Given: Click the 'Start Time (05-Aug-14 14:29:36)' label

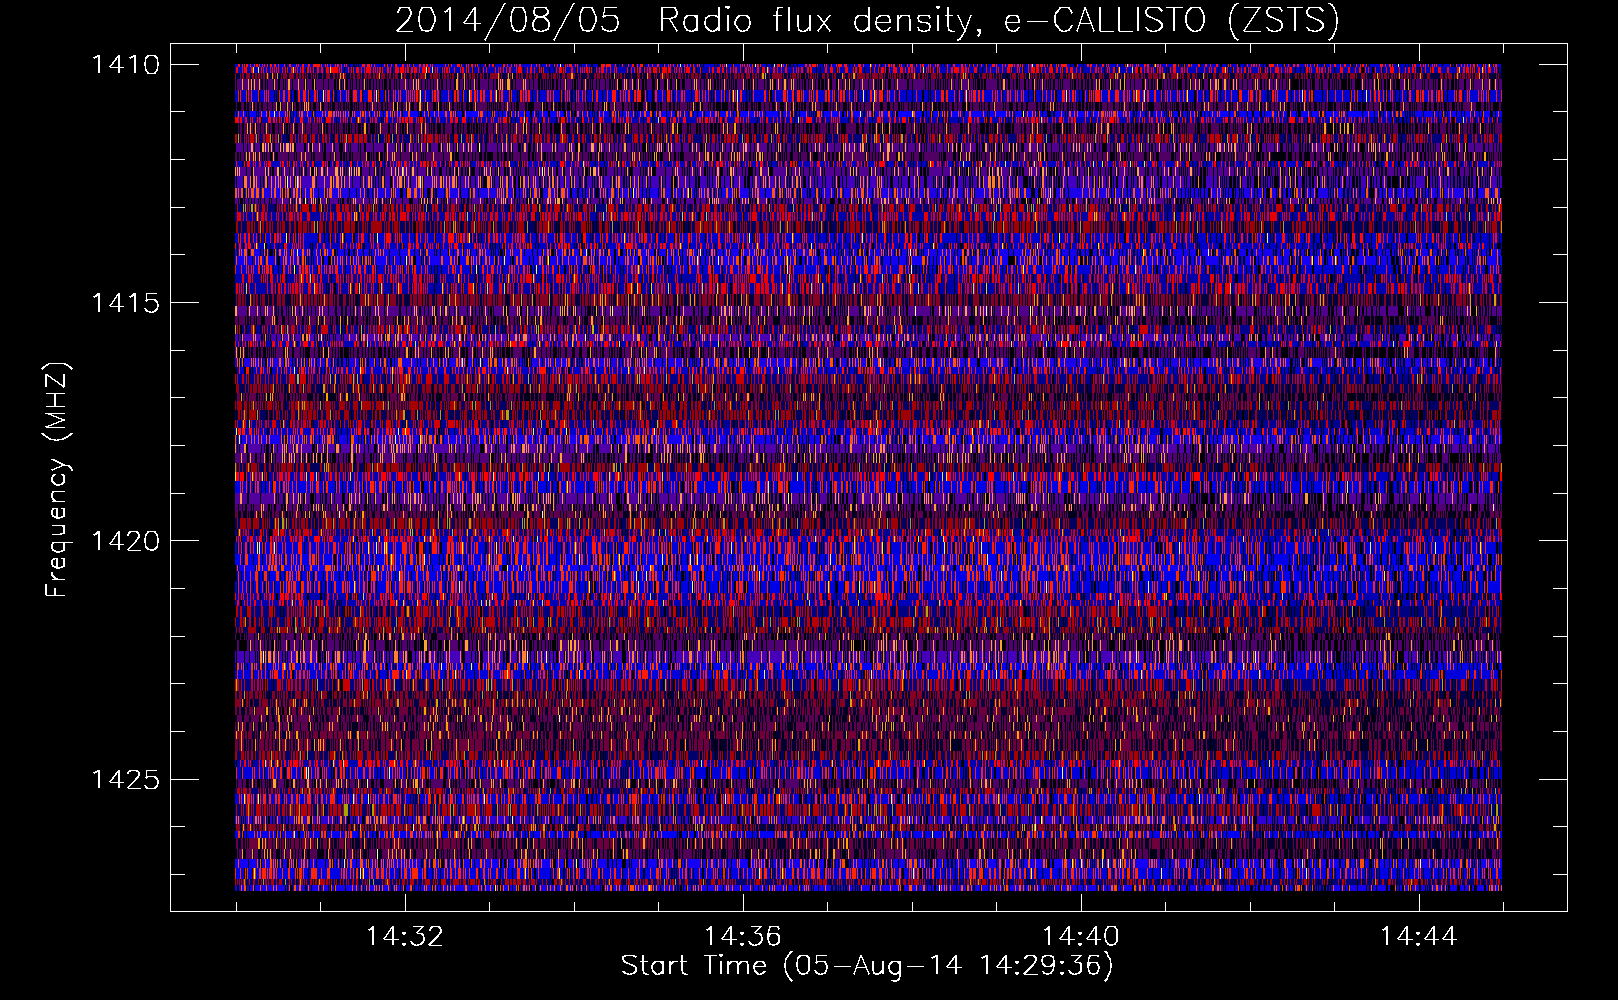Looking at the screenshot, I should (867, 966).
